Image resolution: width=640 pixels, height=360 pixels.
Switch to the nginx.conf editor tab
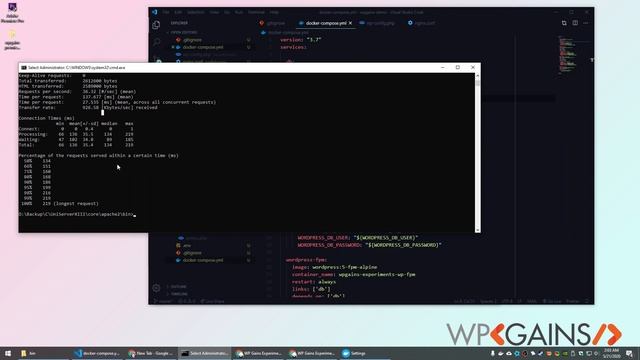tap(421, 23)
